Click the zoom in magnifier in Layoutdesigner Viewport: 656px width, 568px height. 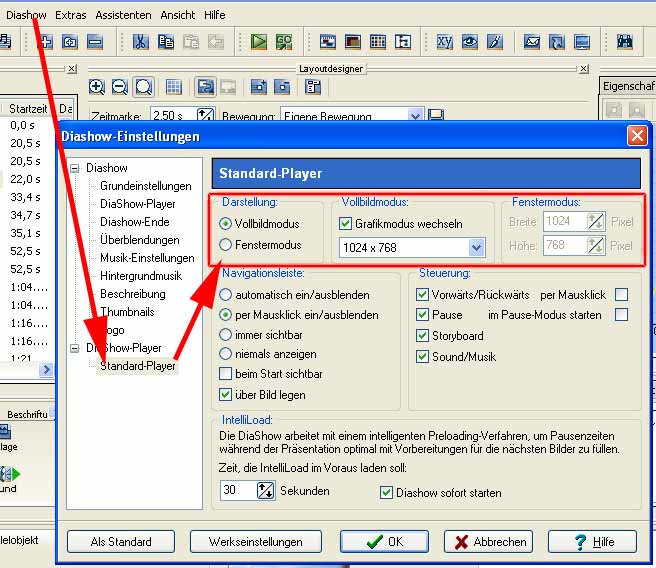coord(97,87)
